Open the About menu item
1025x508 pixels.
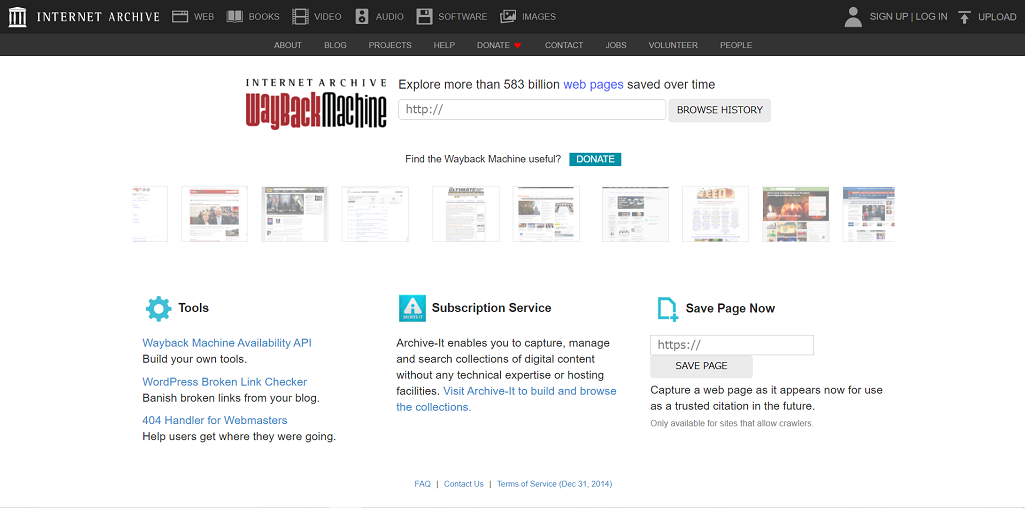pos(288,45)
